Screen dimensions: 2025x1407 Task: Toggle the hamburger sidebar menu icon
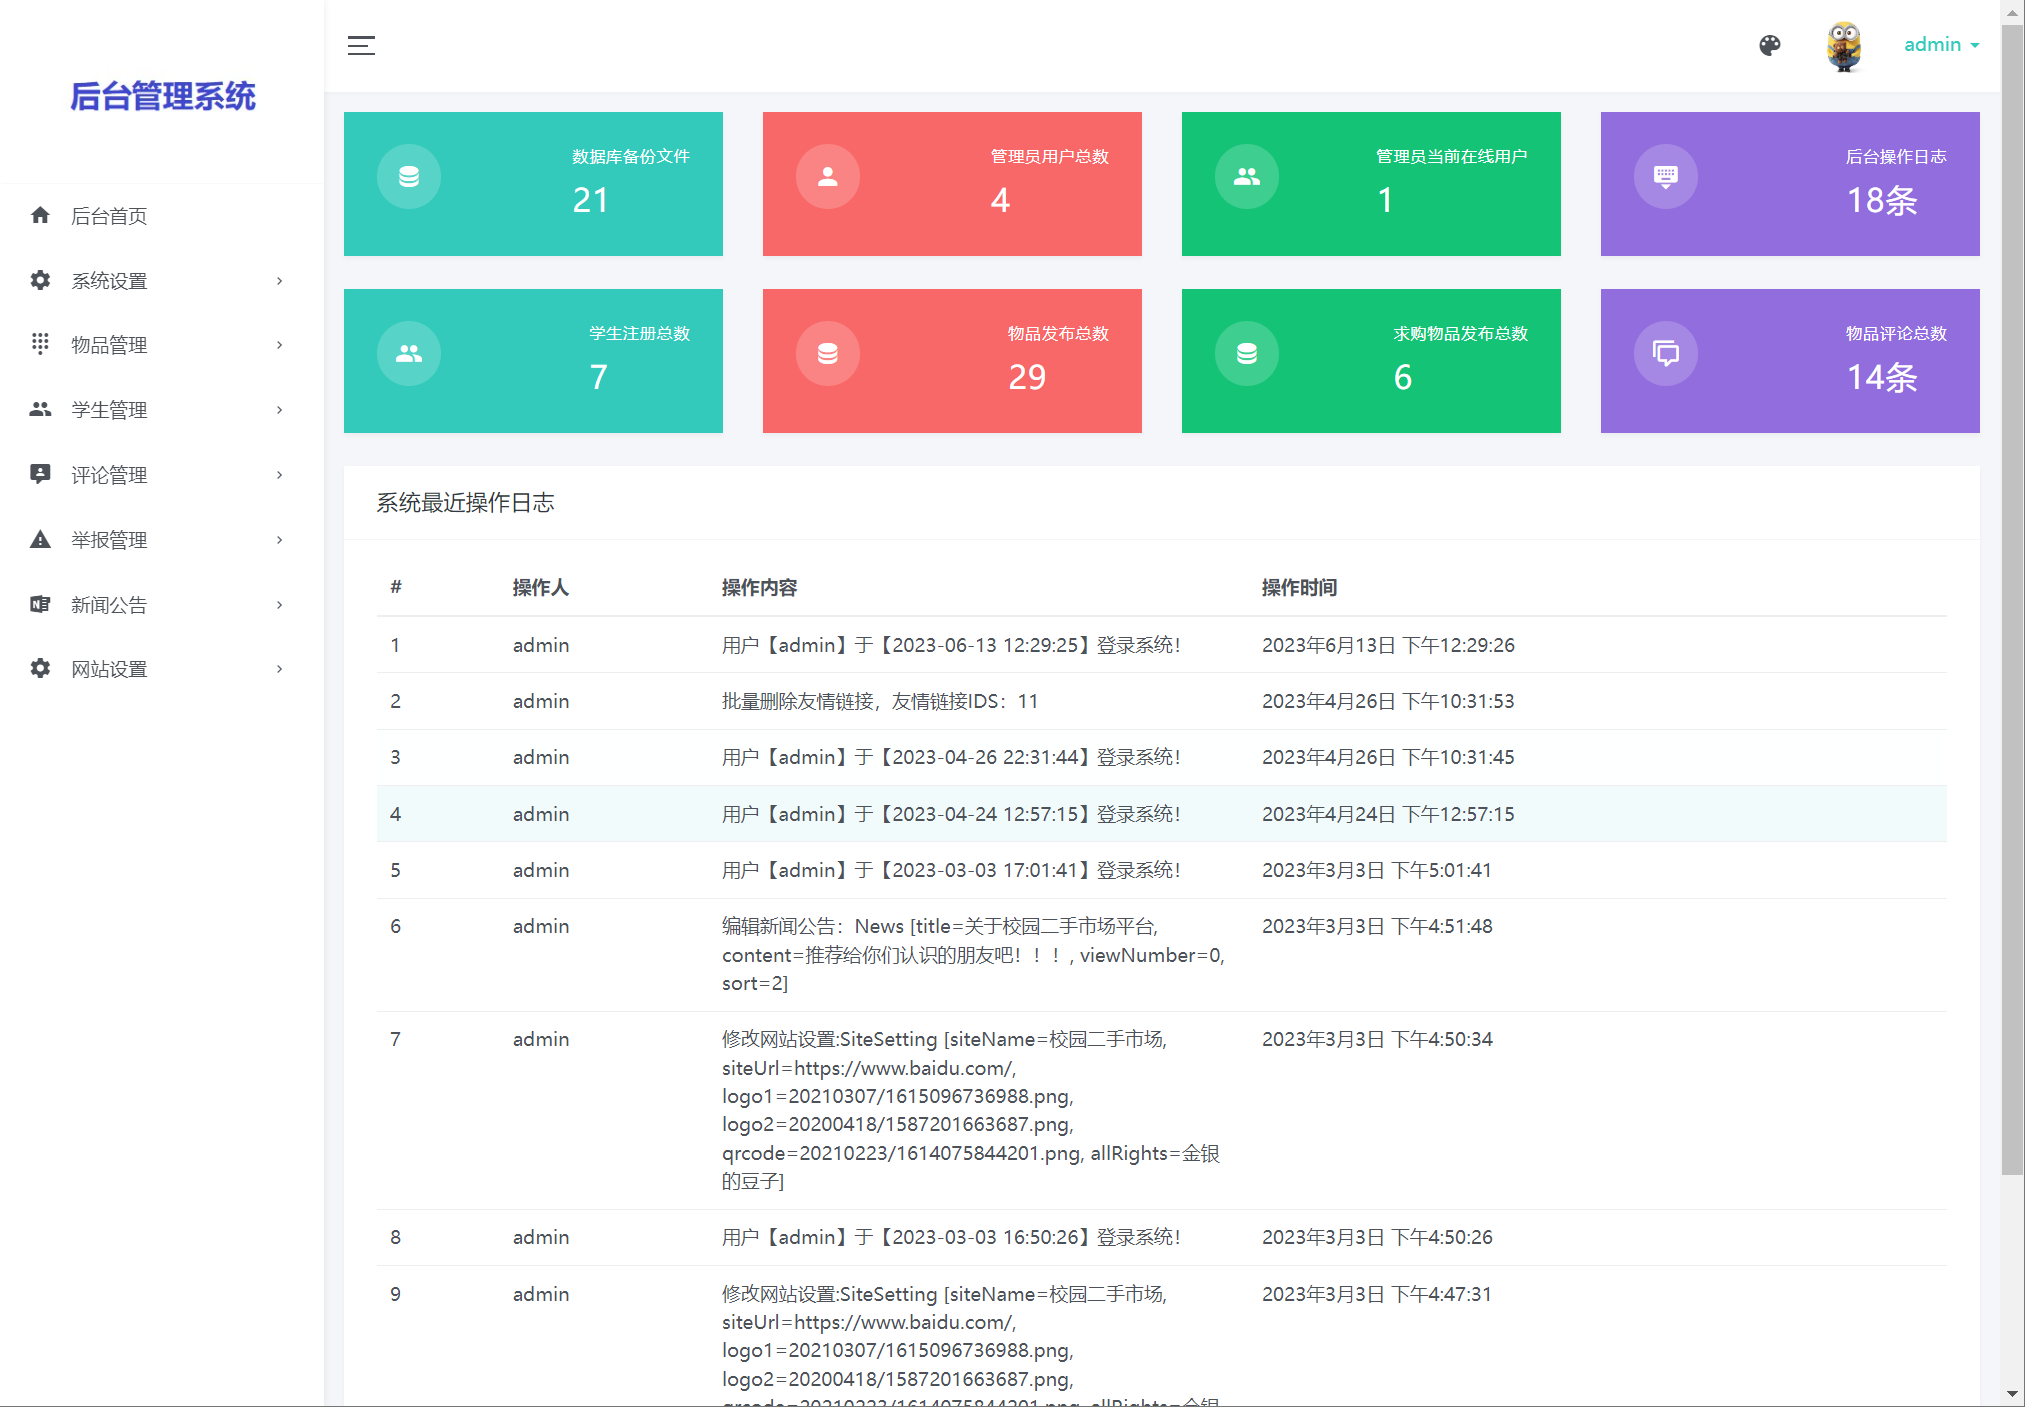pyautogui.click(x=361, y=45)
